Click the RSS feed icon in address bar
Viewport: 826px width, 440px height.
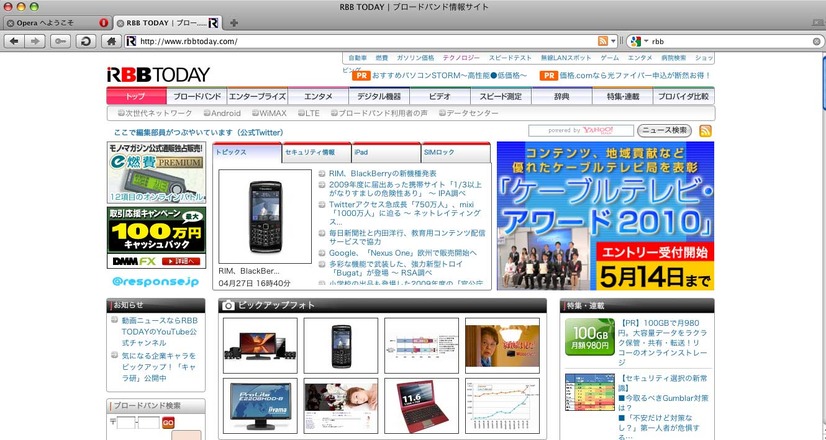point(603,41)
